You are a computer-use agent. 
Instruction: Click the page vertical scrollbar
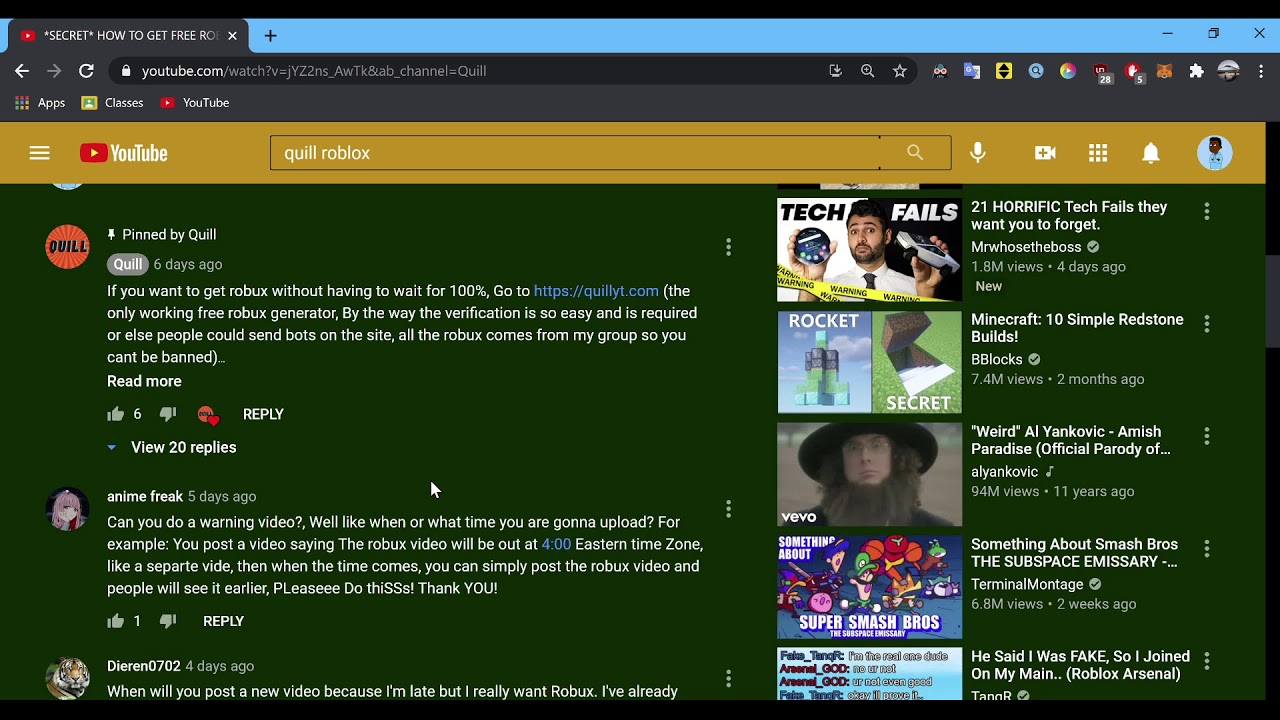[x=1272, y=300]
